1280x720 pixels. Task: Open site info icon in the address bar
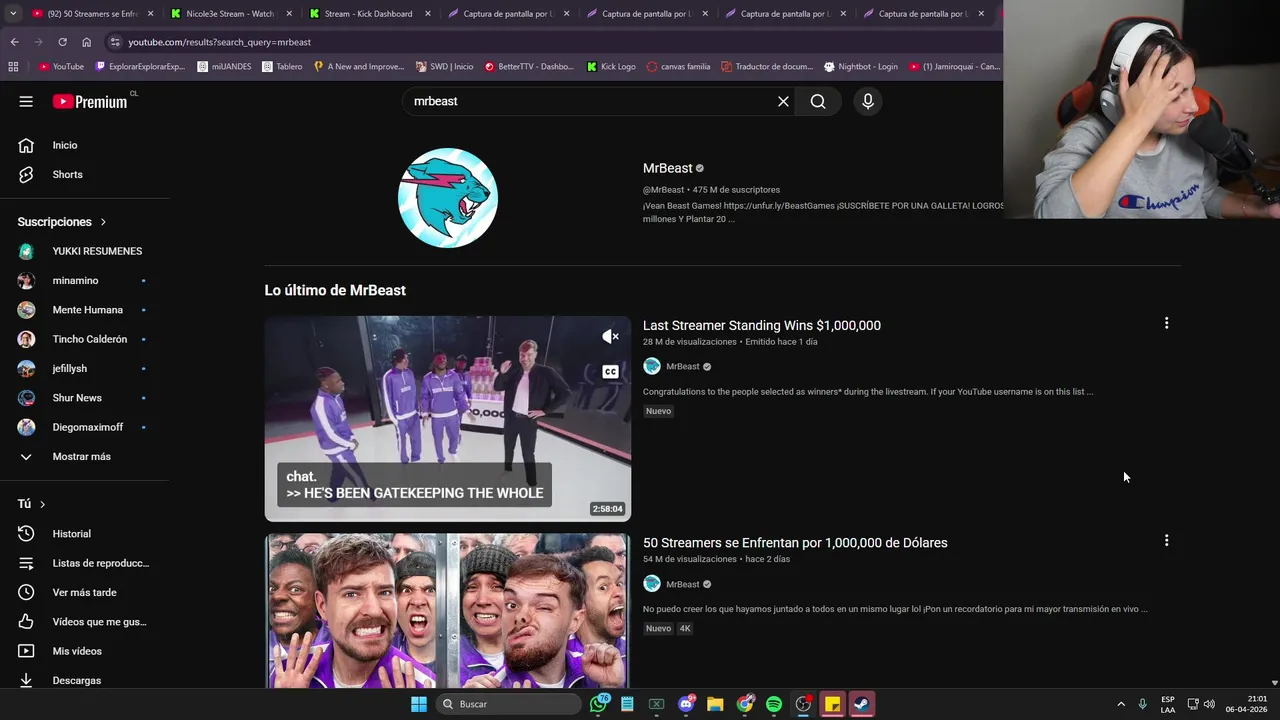pyautogui.click(x=115, y=42)
